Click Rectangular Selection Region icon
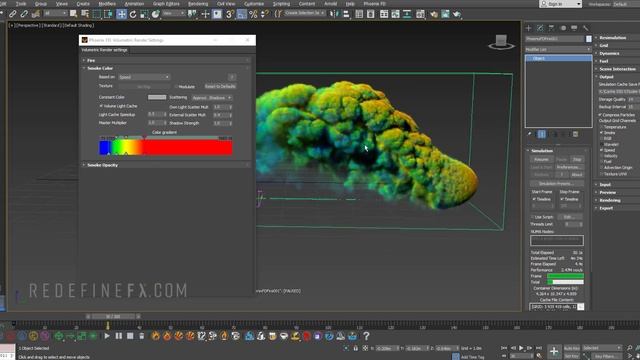Screen dimensions: 640x360 point(97,14)
